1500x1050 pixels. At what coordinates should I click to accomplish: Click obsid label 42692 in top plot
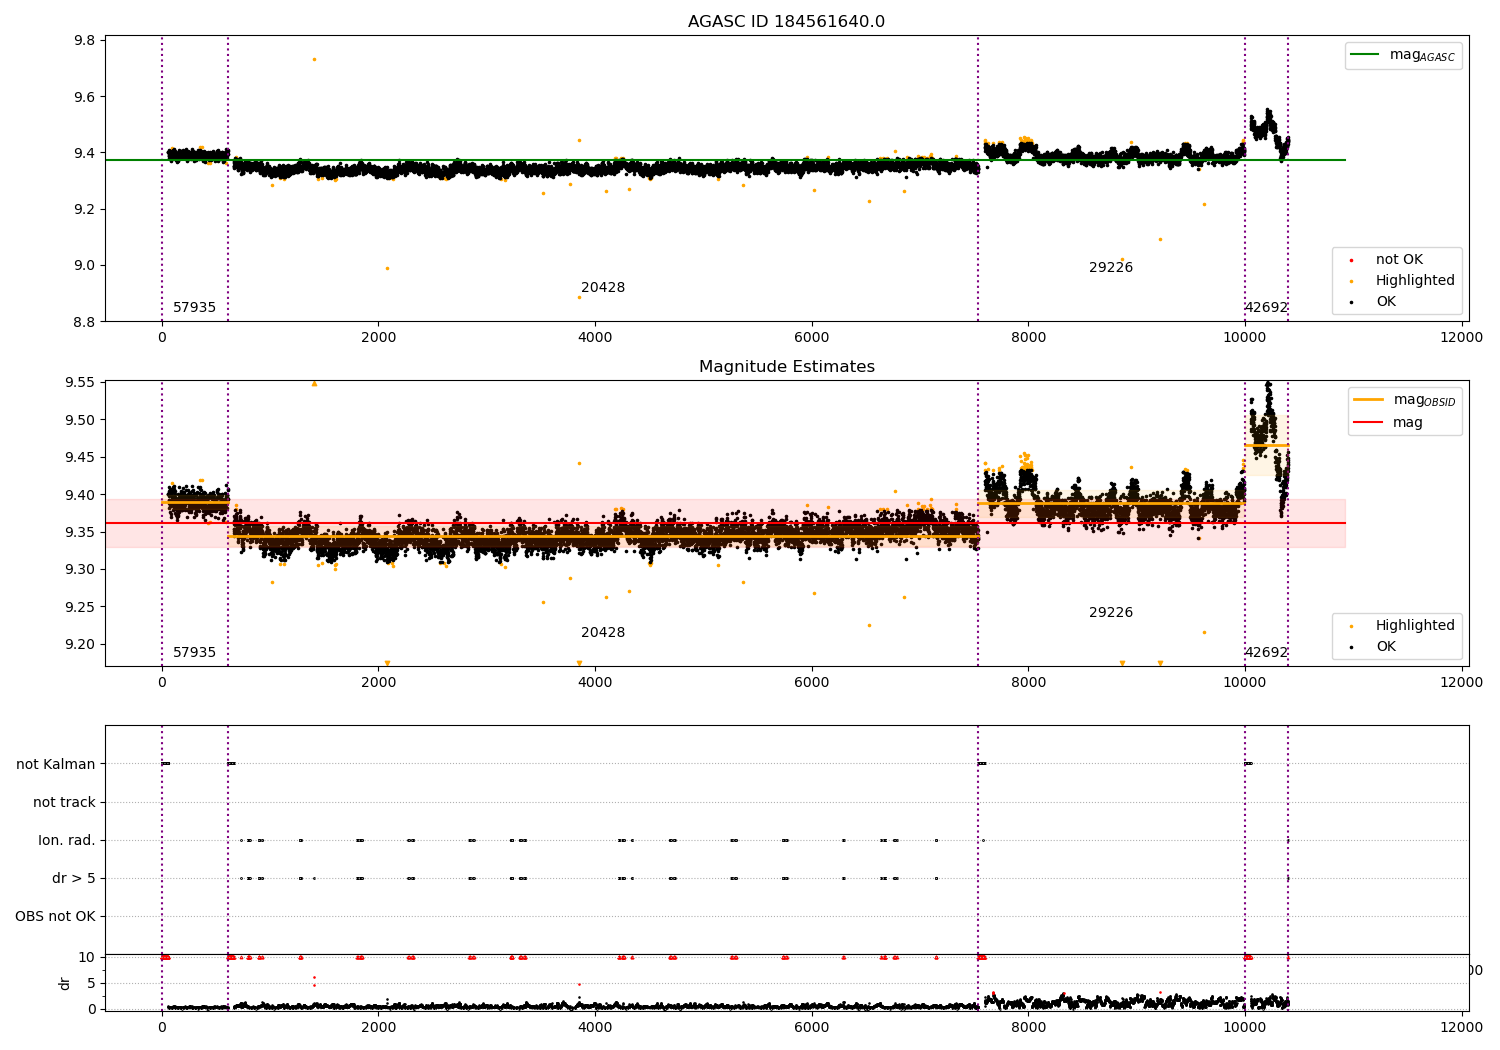click(1266, 308)
